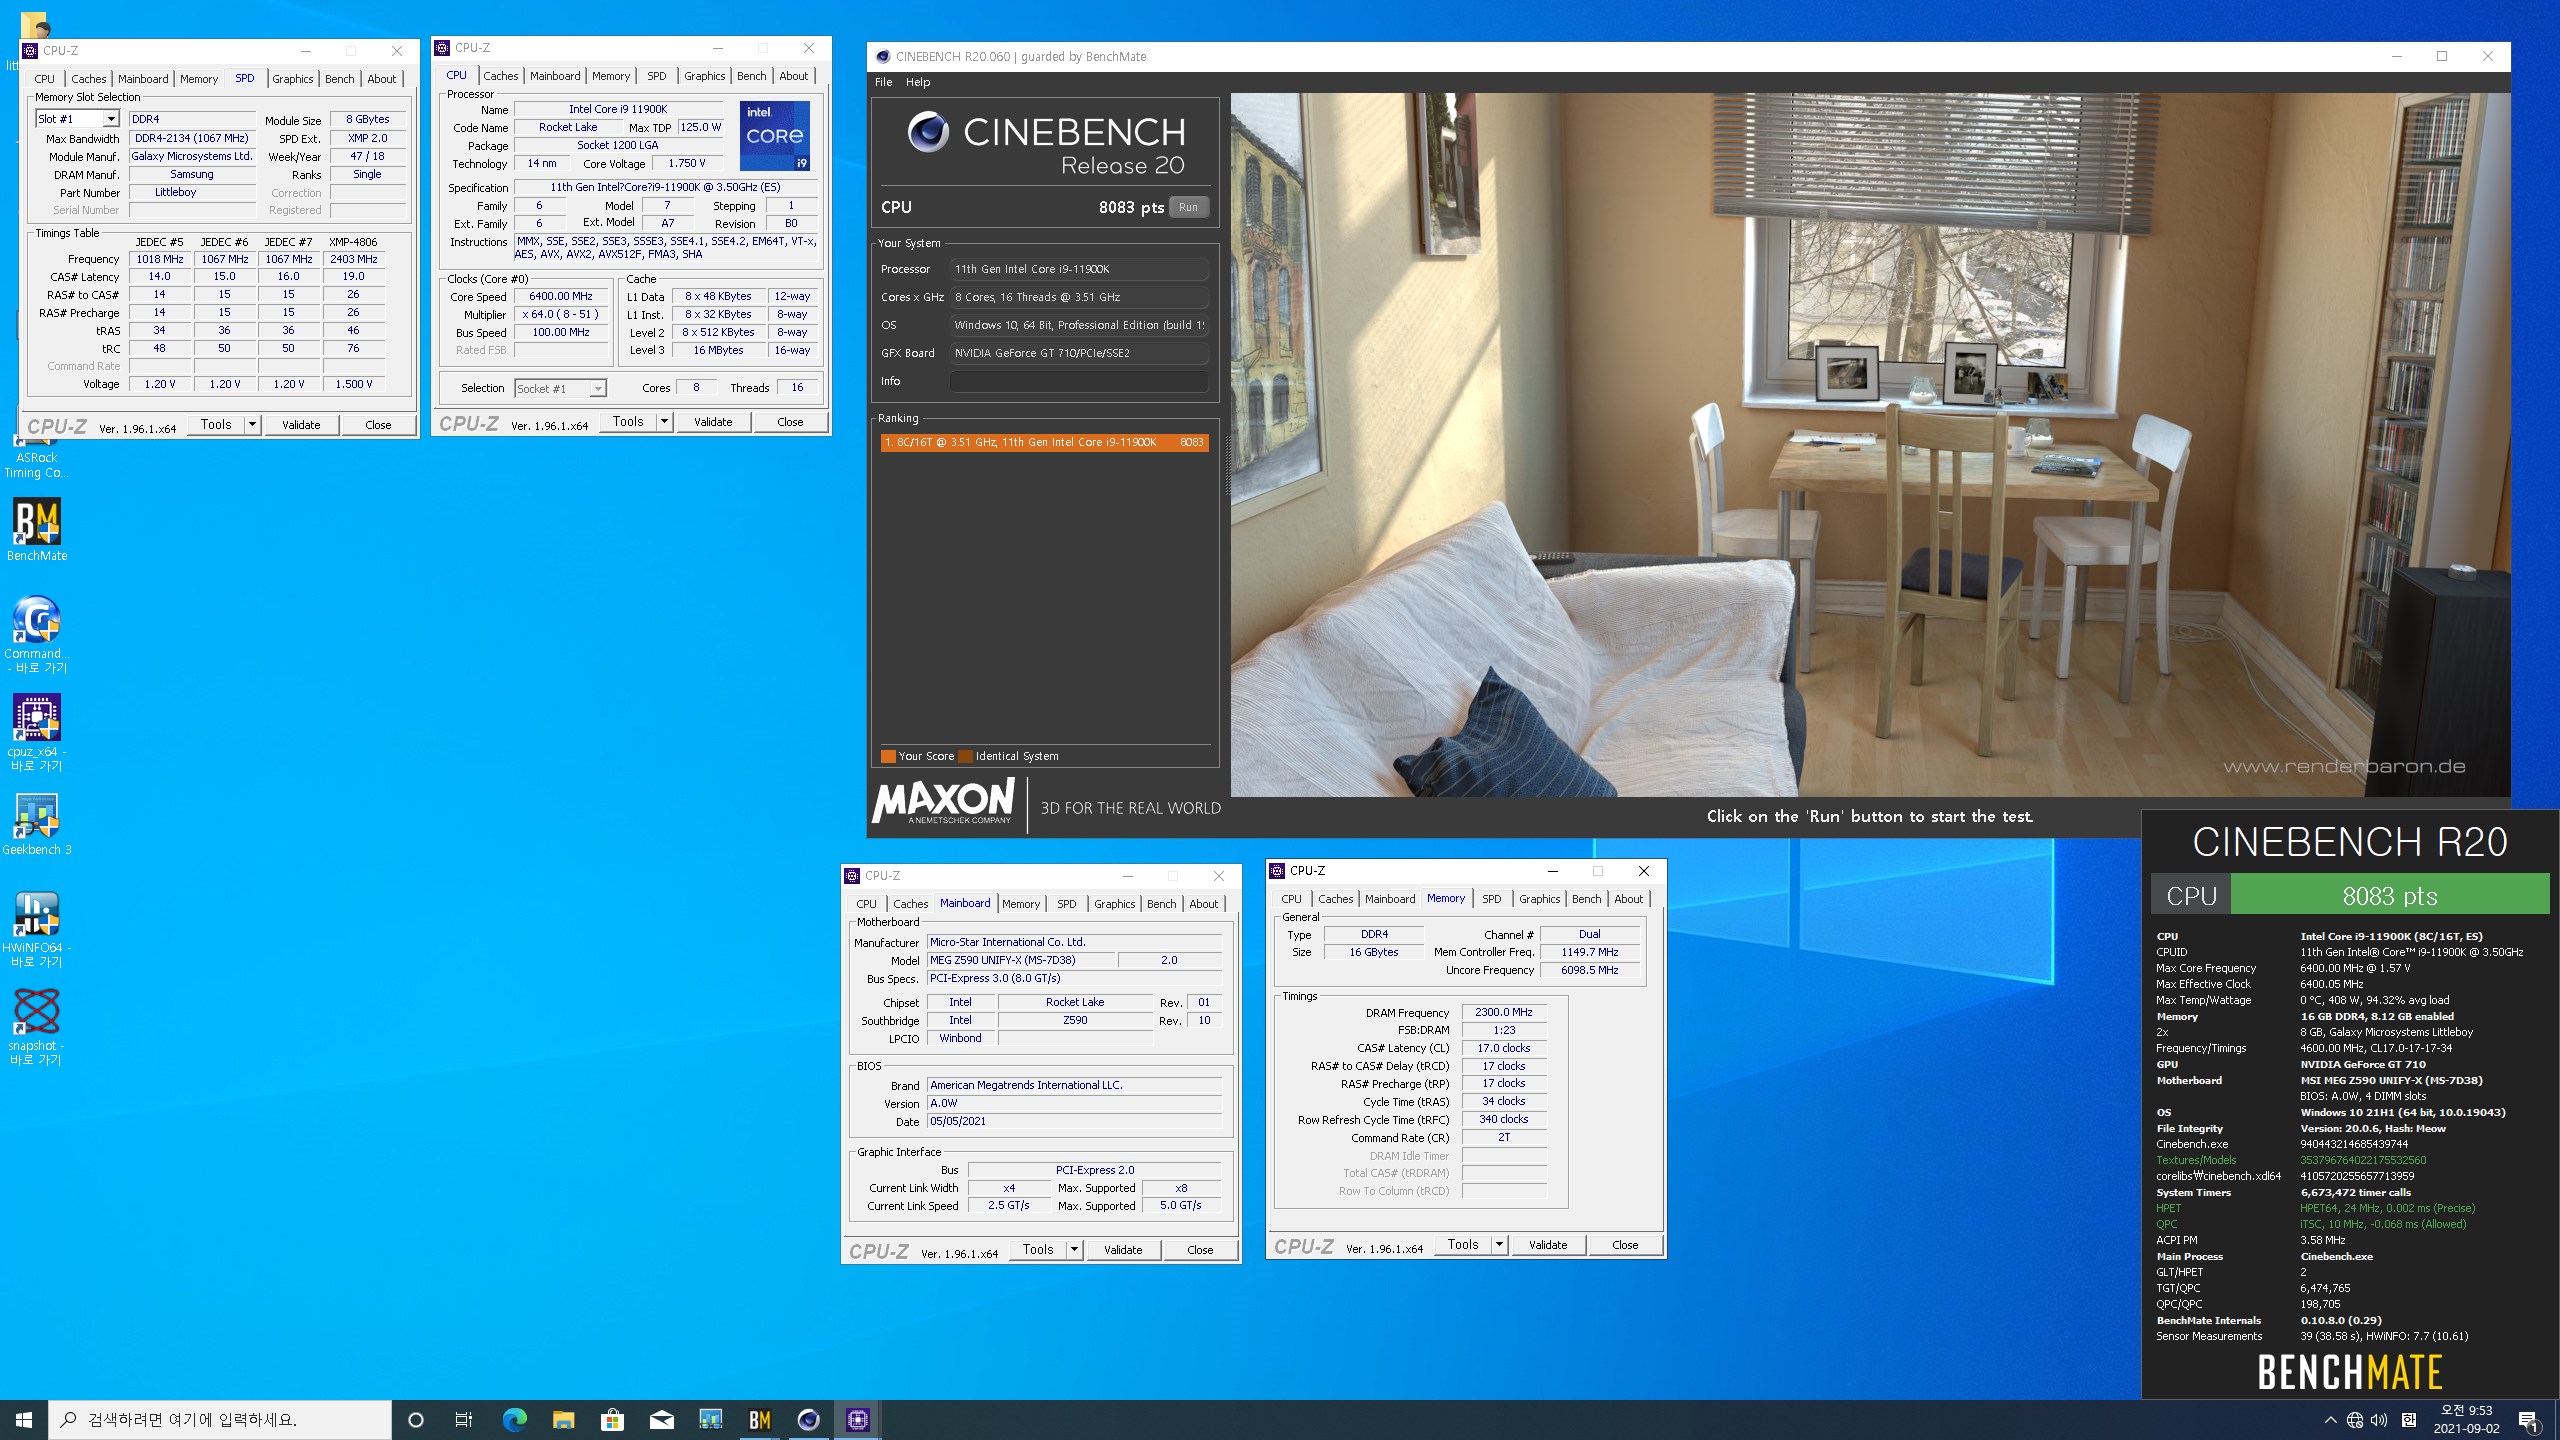Click the 8083 pts BenchMate score bar

(2390, 895)
